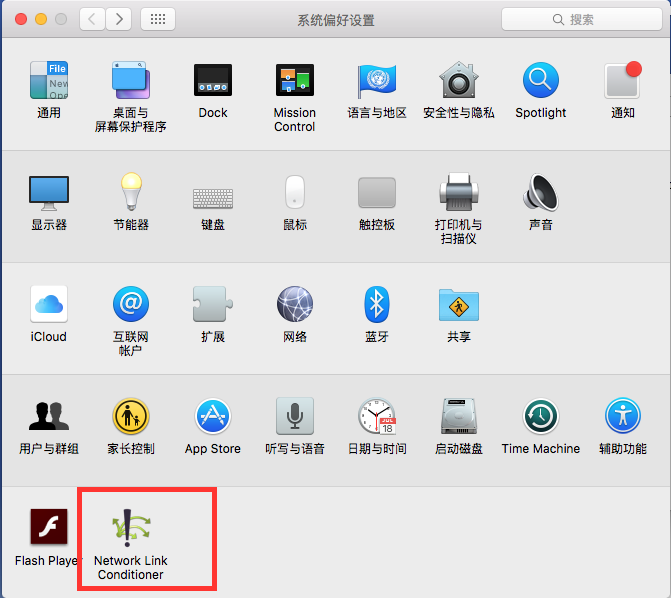Focus the 搜索 search field
Viewport: 671px width, 598px height.
[582, 19]
